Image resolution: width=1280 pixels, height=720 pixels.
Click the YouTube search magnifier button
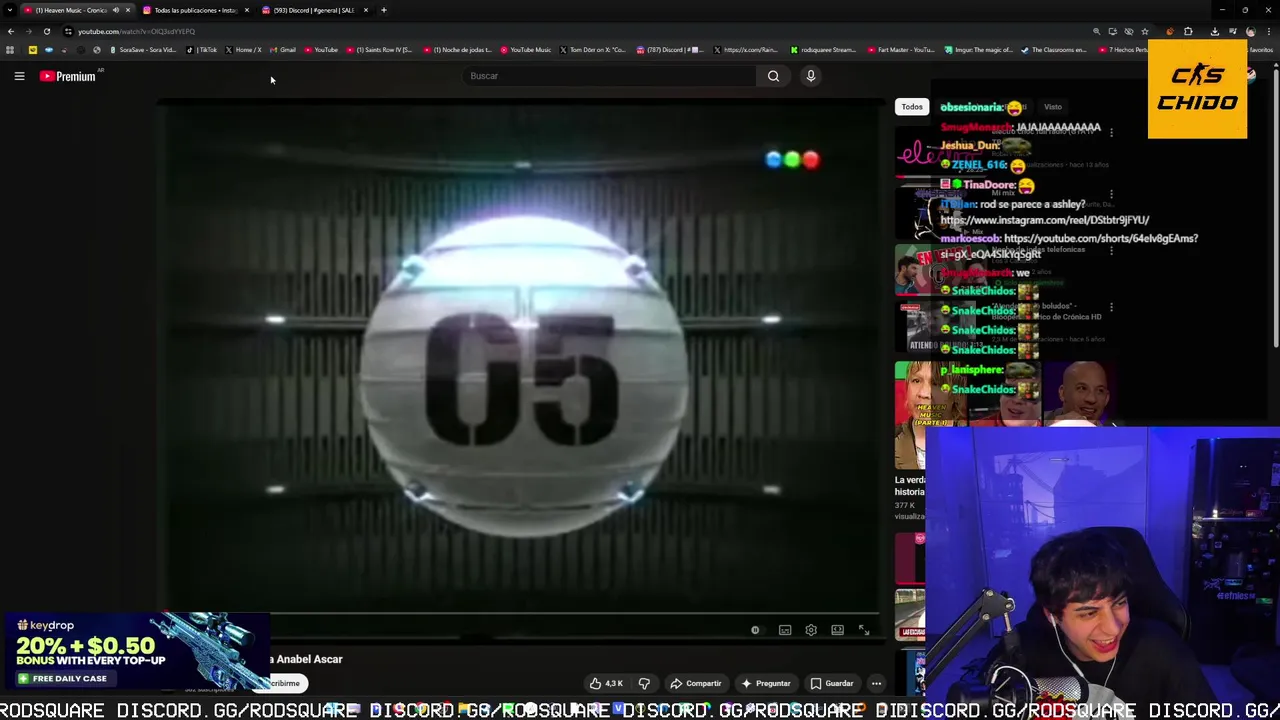[x=773, y=76]
